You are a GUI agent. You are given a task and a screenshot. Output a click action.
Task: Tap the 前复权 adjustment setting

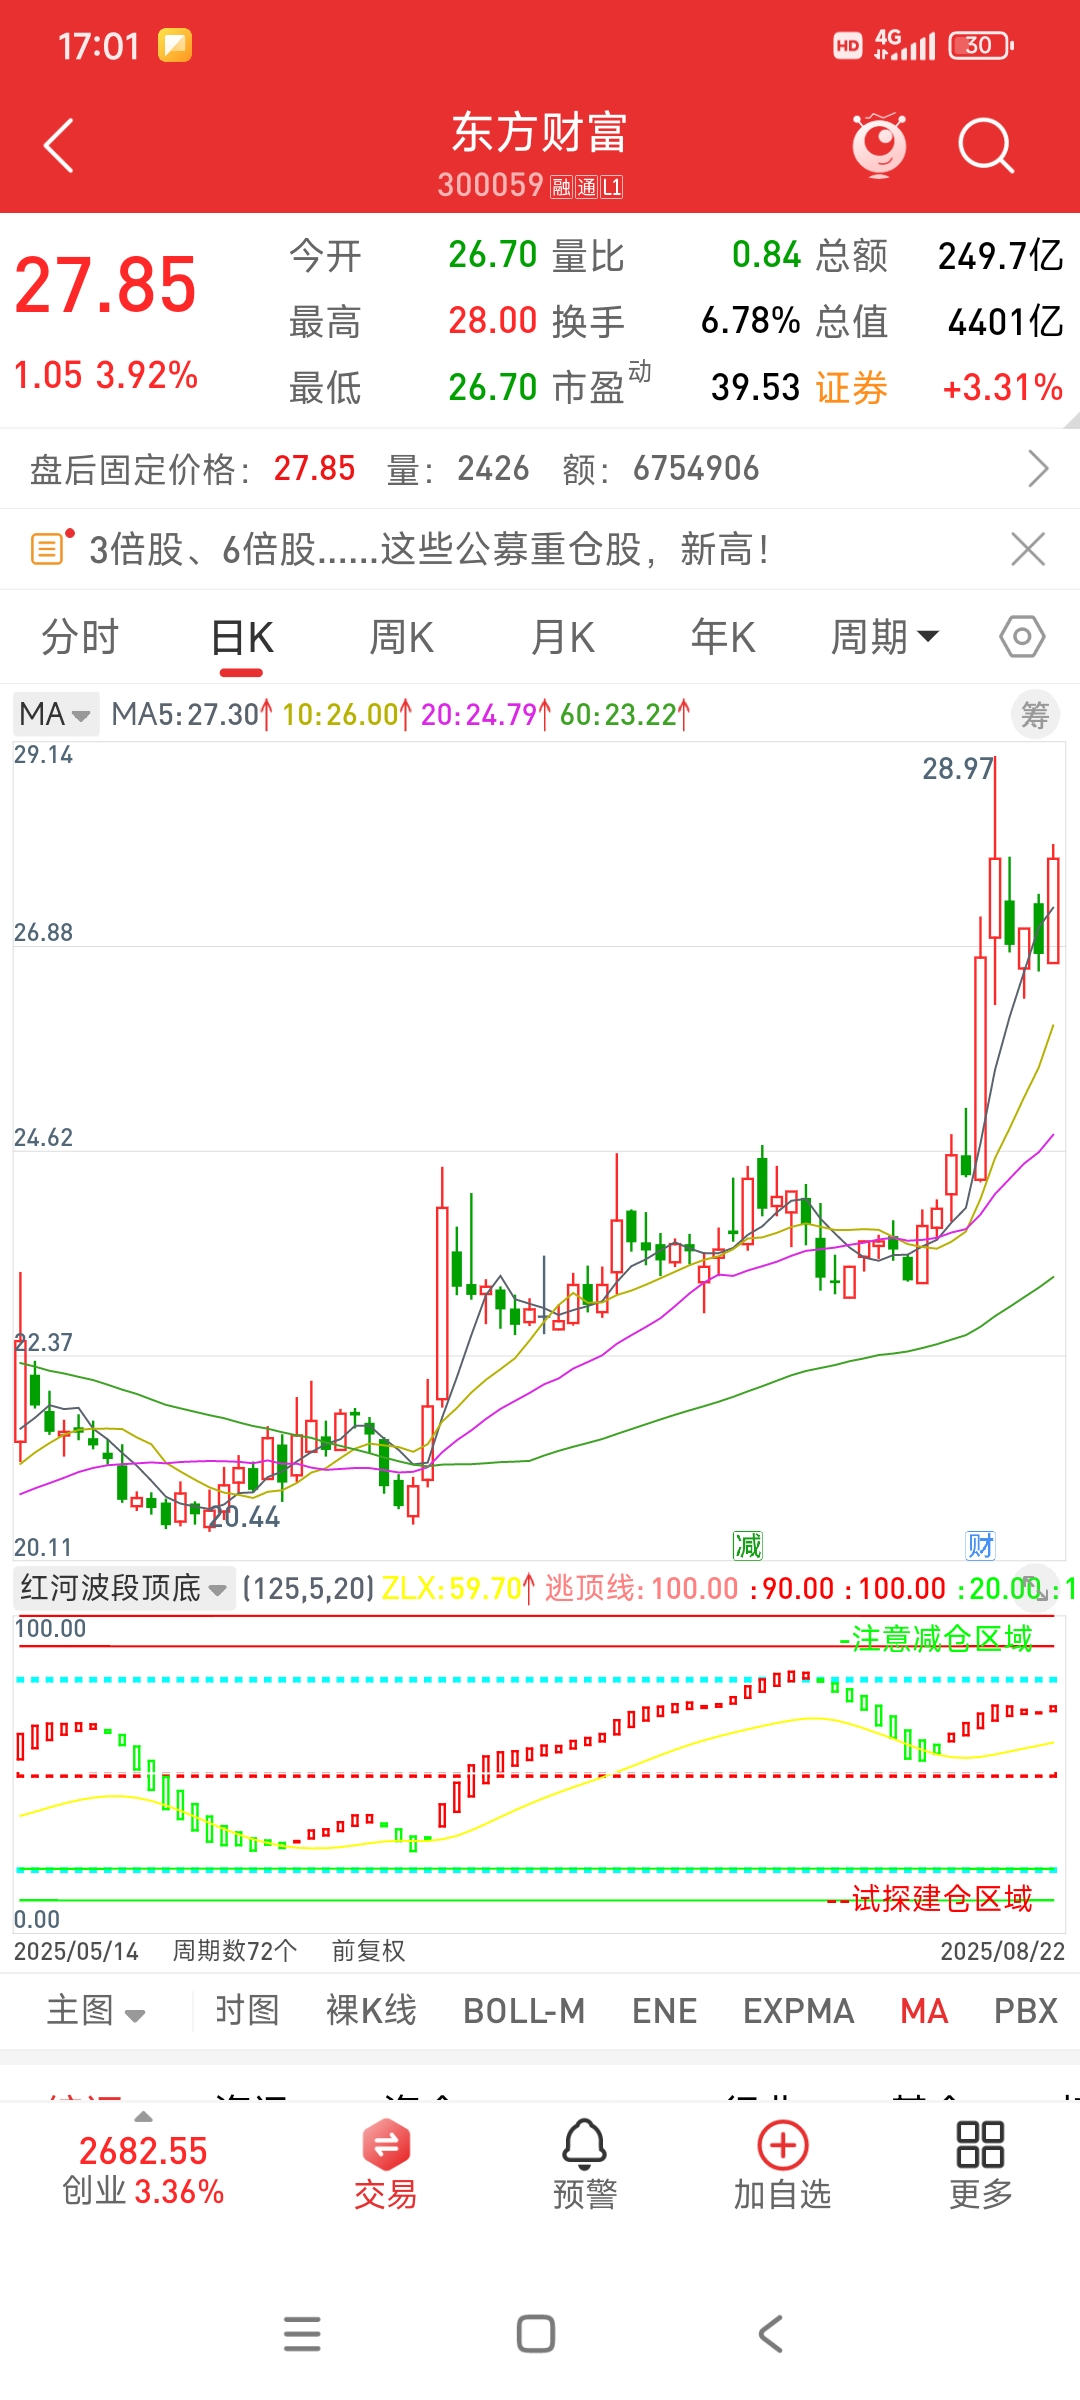pyautogui.click(x=368, y=1950)
